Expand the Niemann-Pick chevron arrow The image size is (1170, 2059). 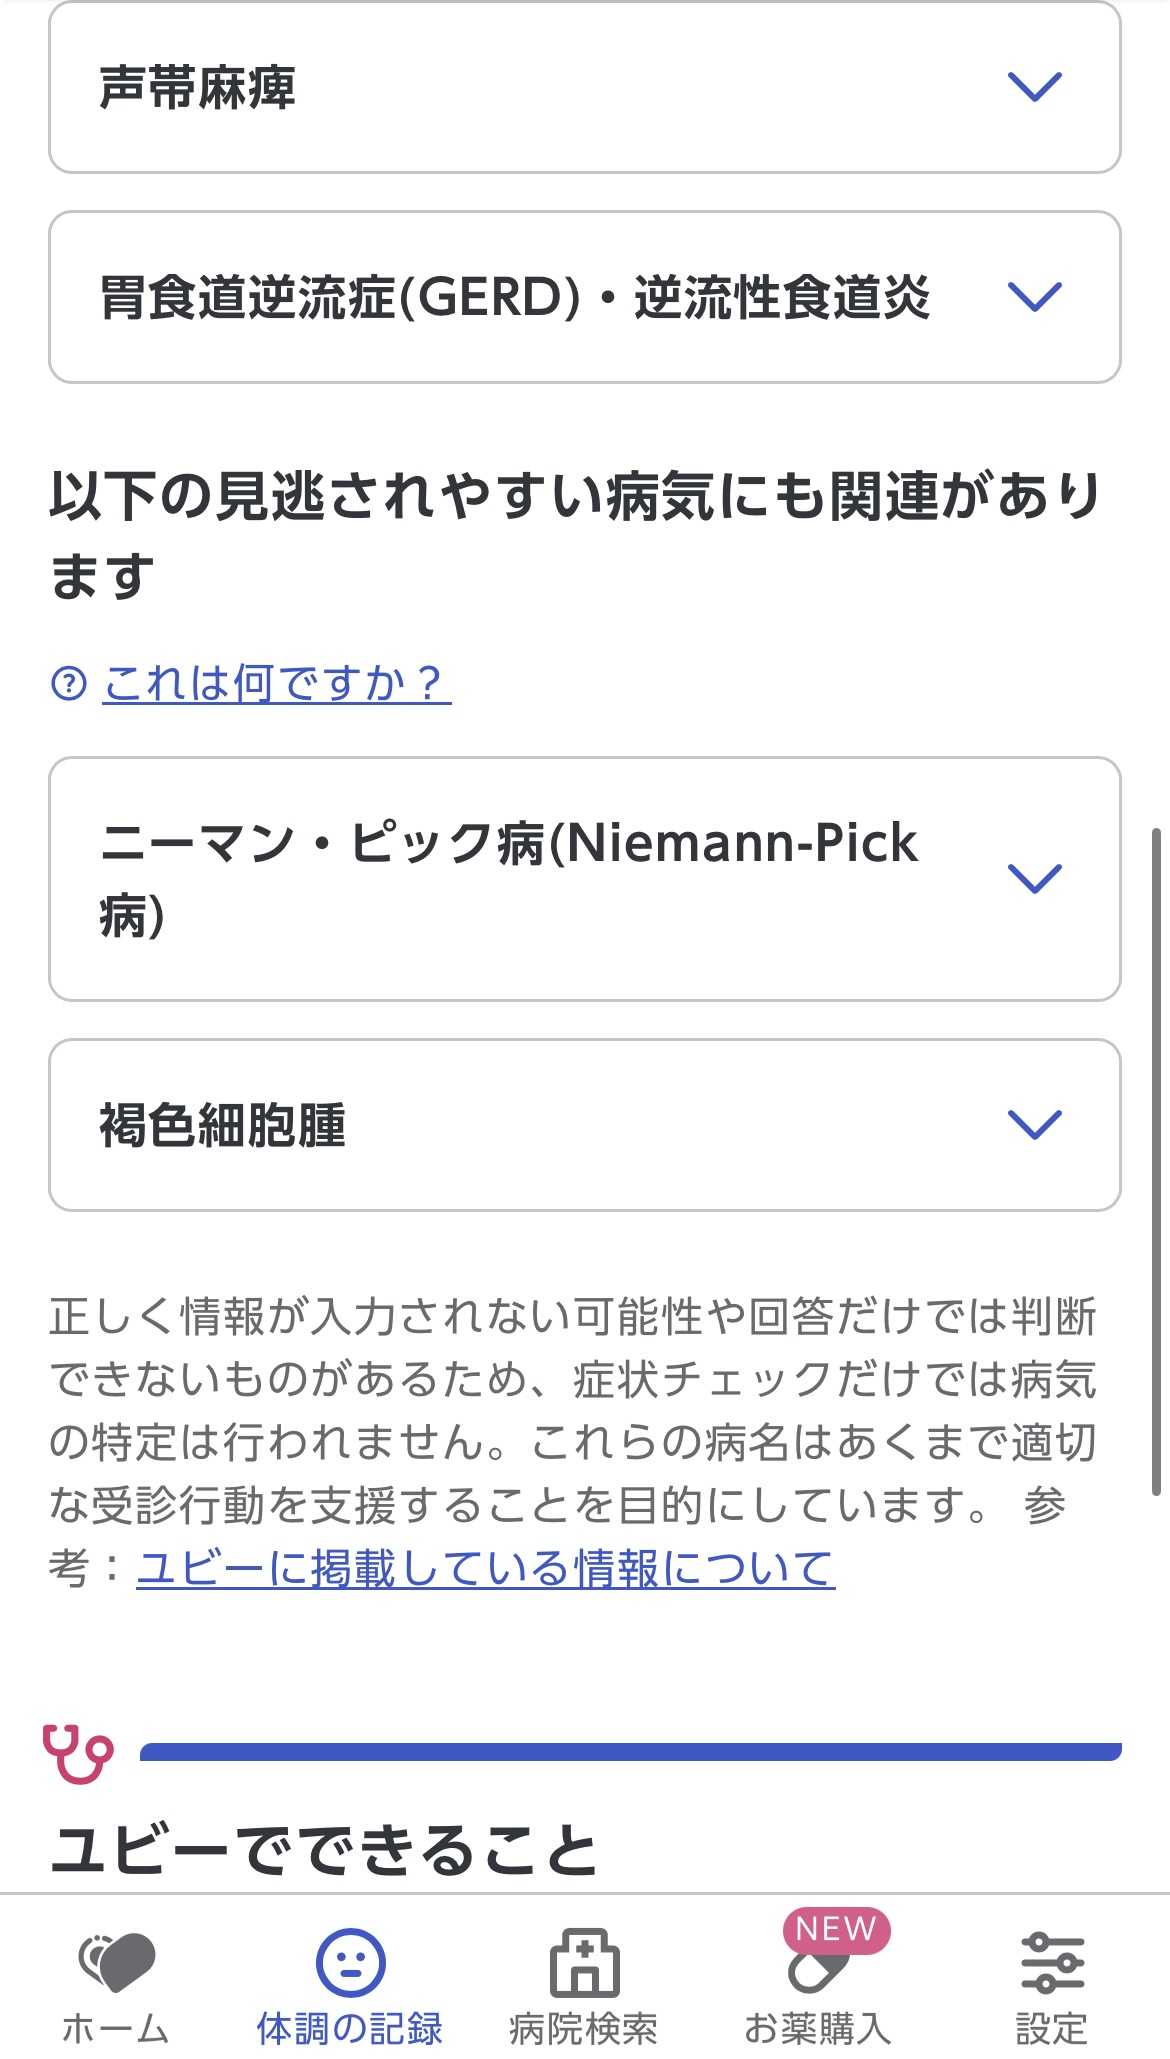(x=1034, y=879)
